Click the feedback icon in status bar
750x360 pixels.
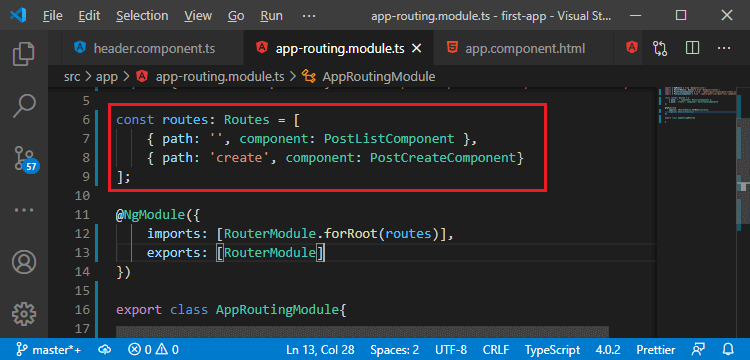[699, 349]
